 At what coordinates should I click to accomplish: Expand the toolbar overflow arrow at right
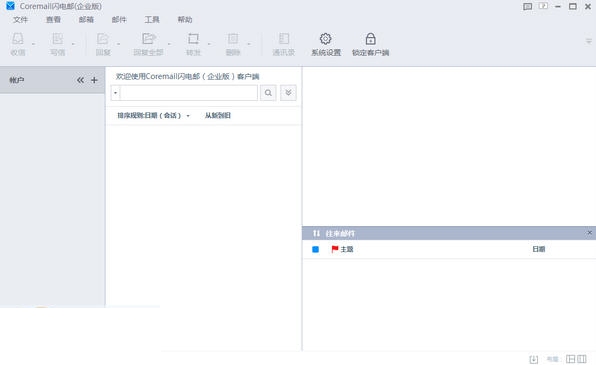pos(589,41)
